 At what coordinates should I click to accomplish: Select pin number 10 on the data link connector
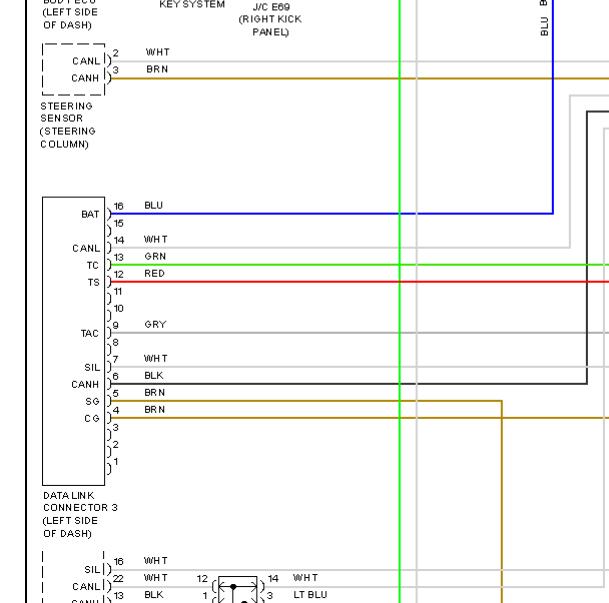pos(118,308)
